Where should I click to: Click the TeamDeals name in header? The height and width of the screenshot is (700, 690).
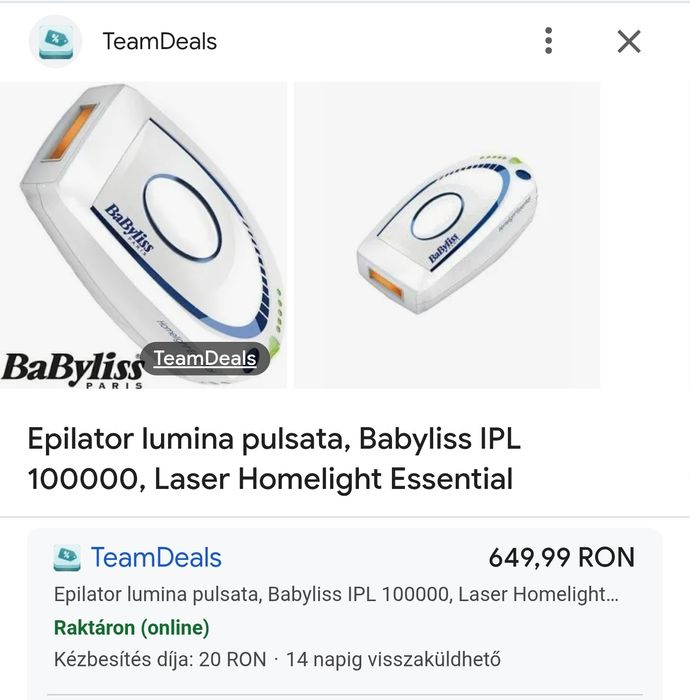pos(159,41)
